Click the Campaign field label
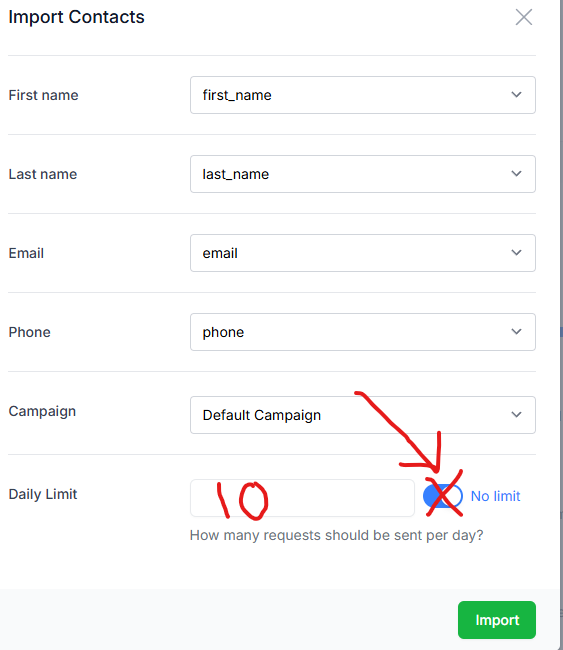563x650 pixels. [x=42, y=412]
